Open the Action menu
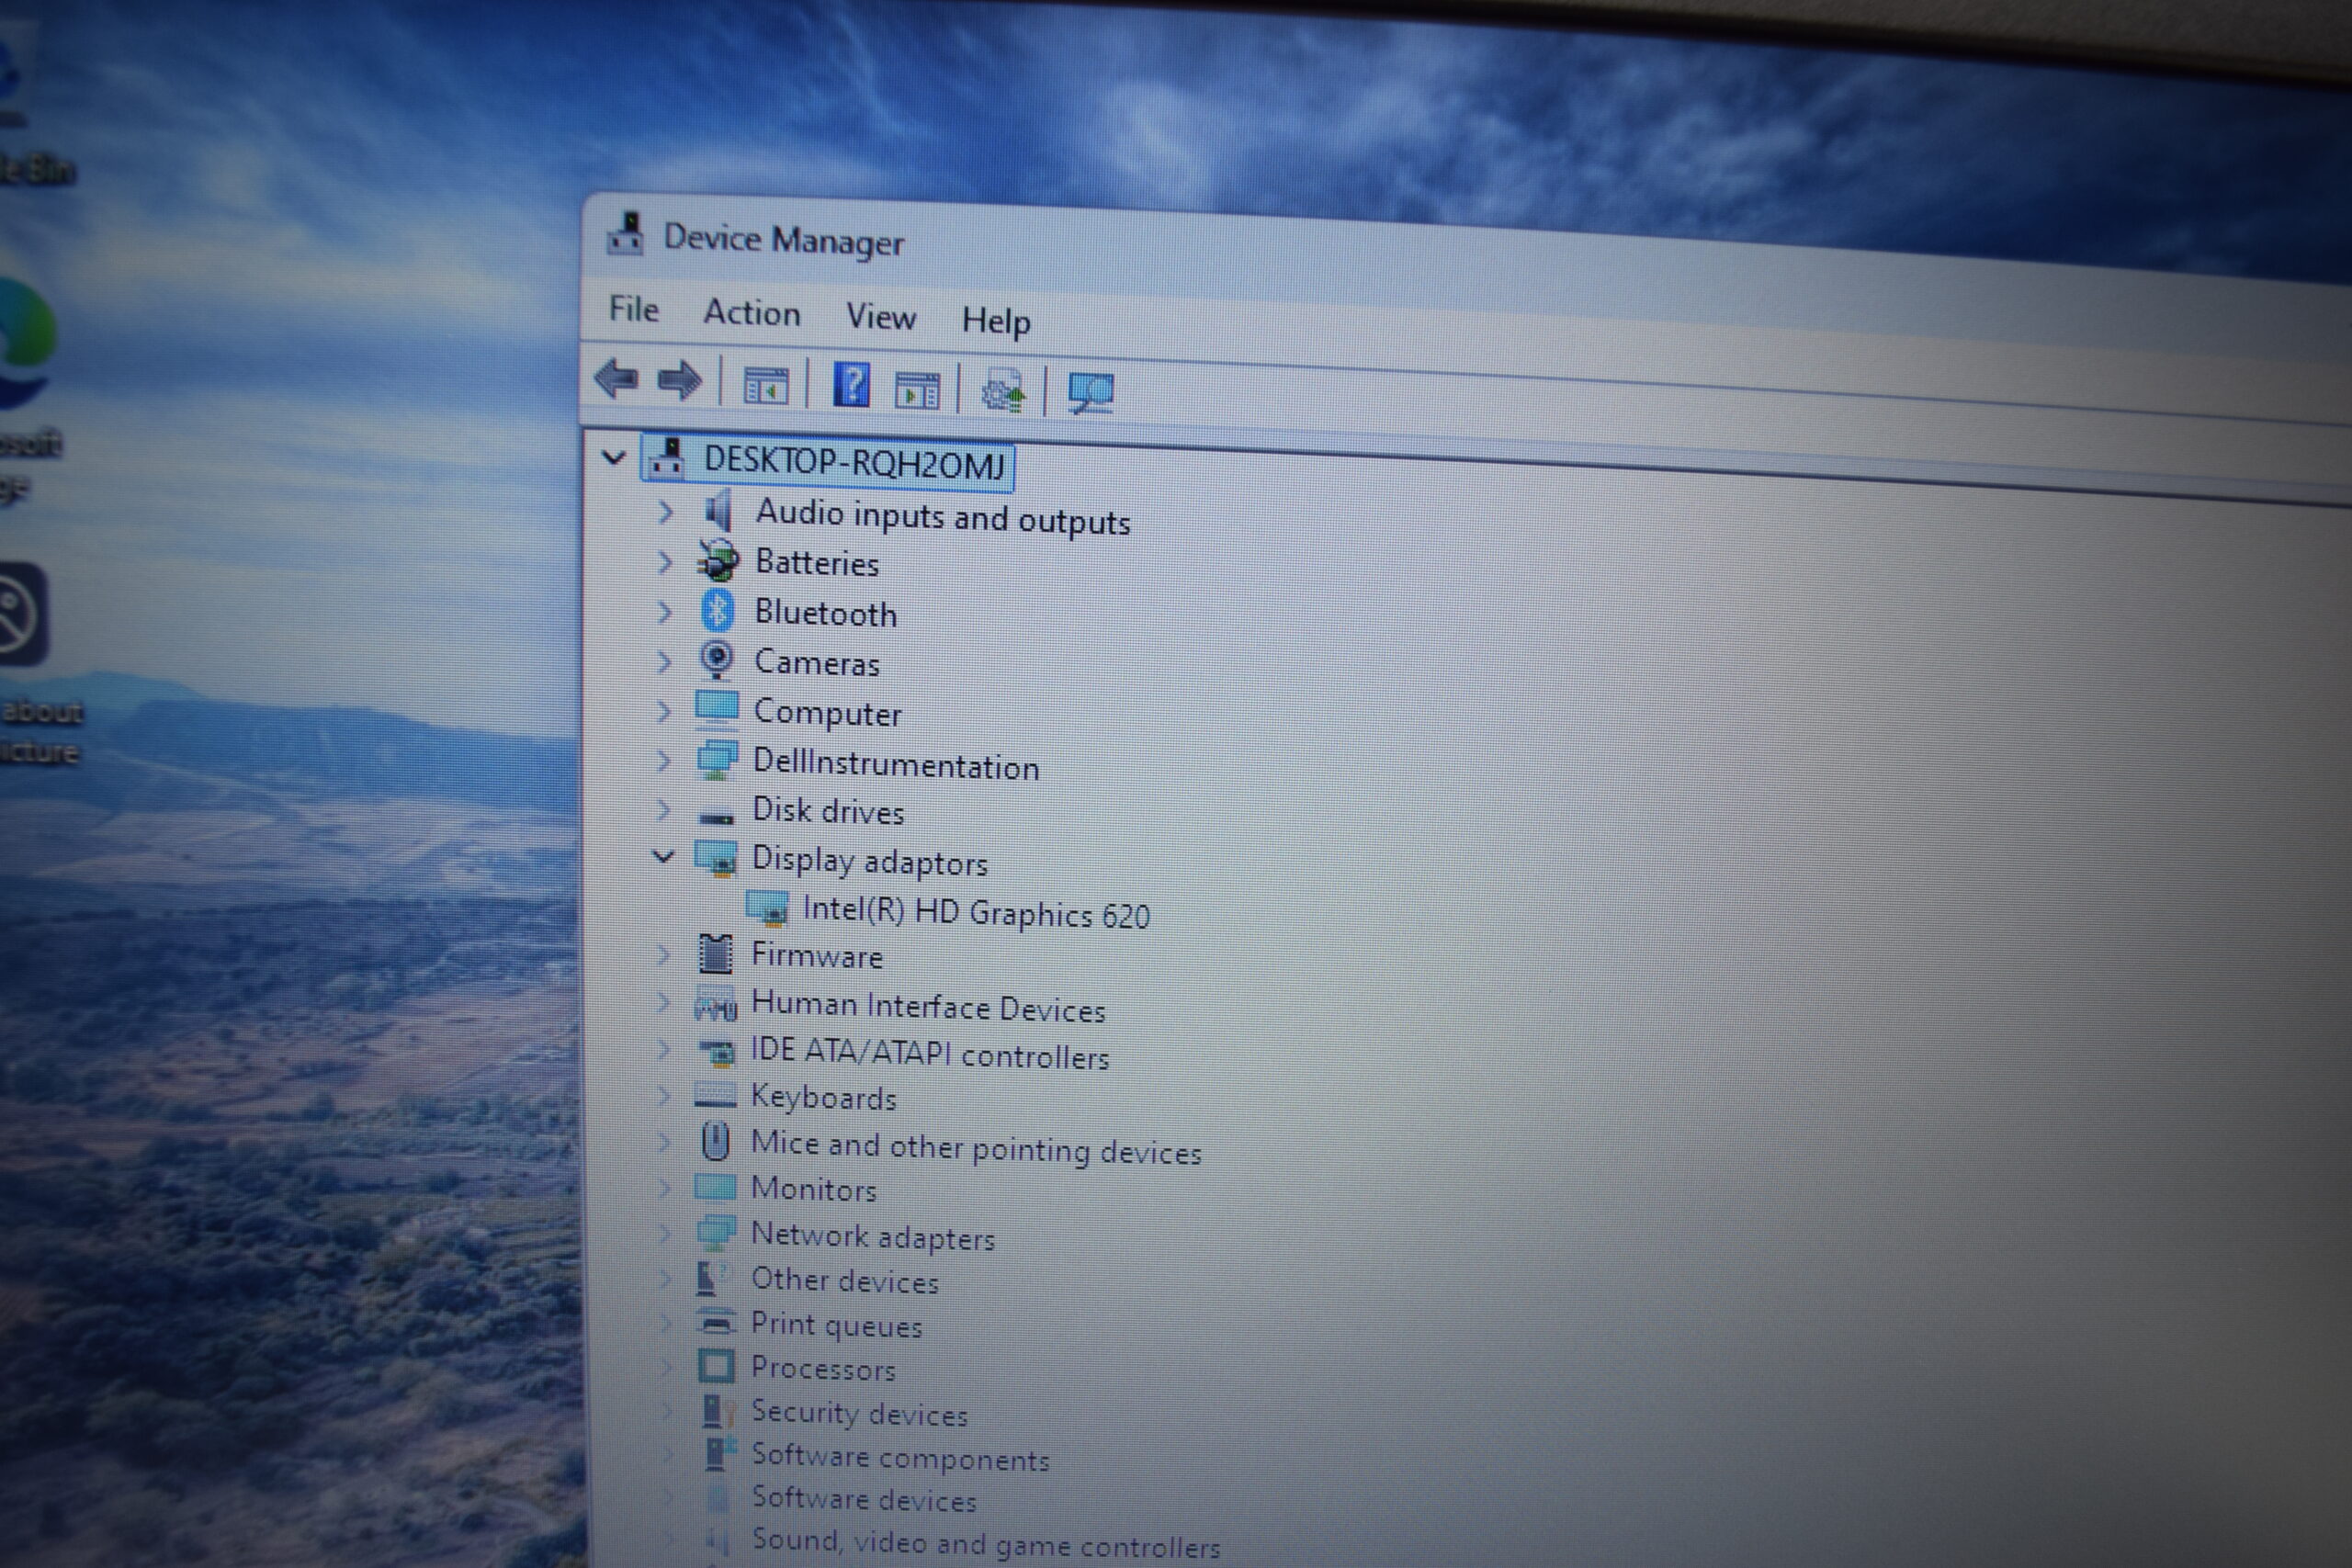2352x1568 pixels. point(752,313)
